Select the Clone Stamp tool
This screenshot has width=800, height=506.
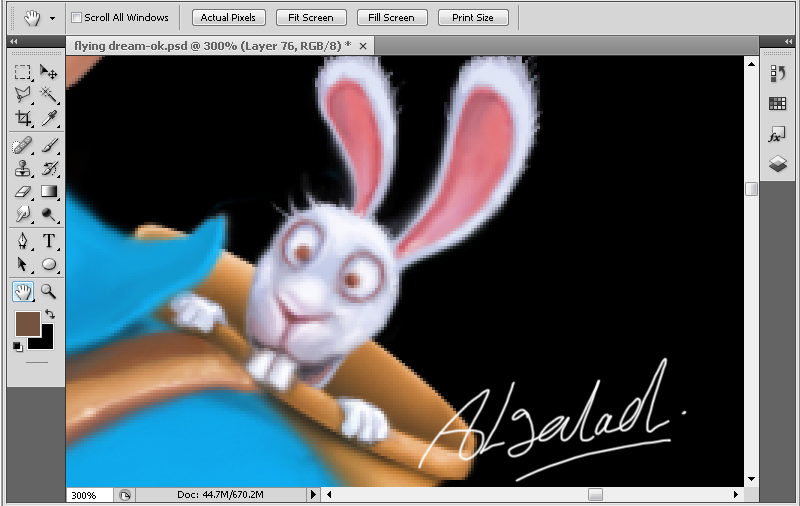tap(22, 169)
